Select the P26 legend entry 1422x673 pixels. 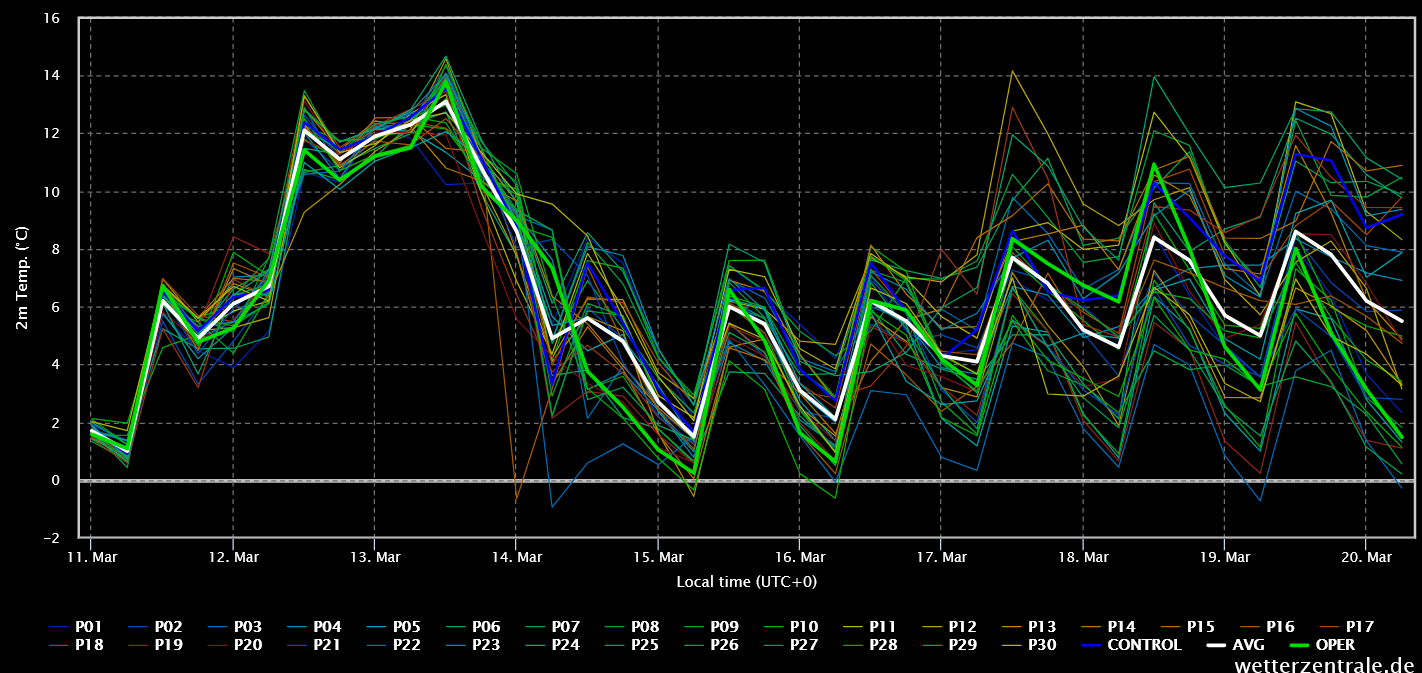click(x=726, y=645)
